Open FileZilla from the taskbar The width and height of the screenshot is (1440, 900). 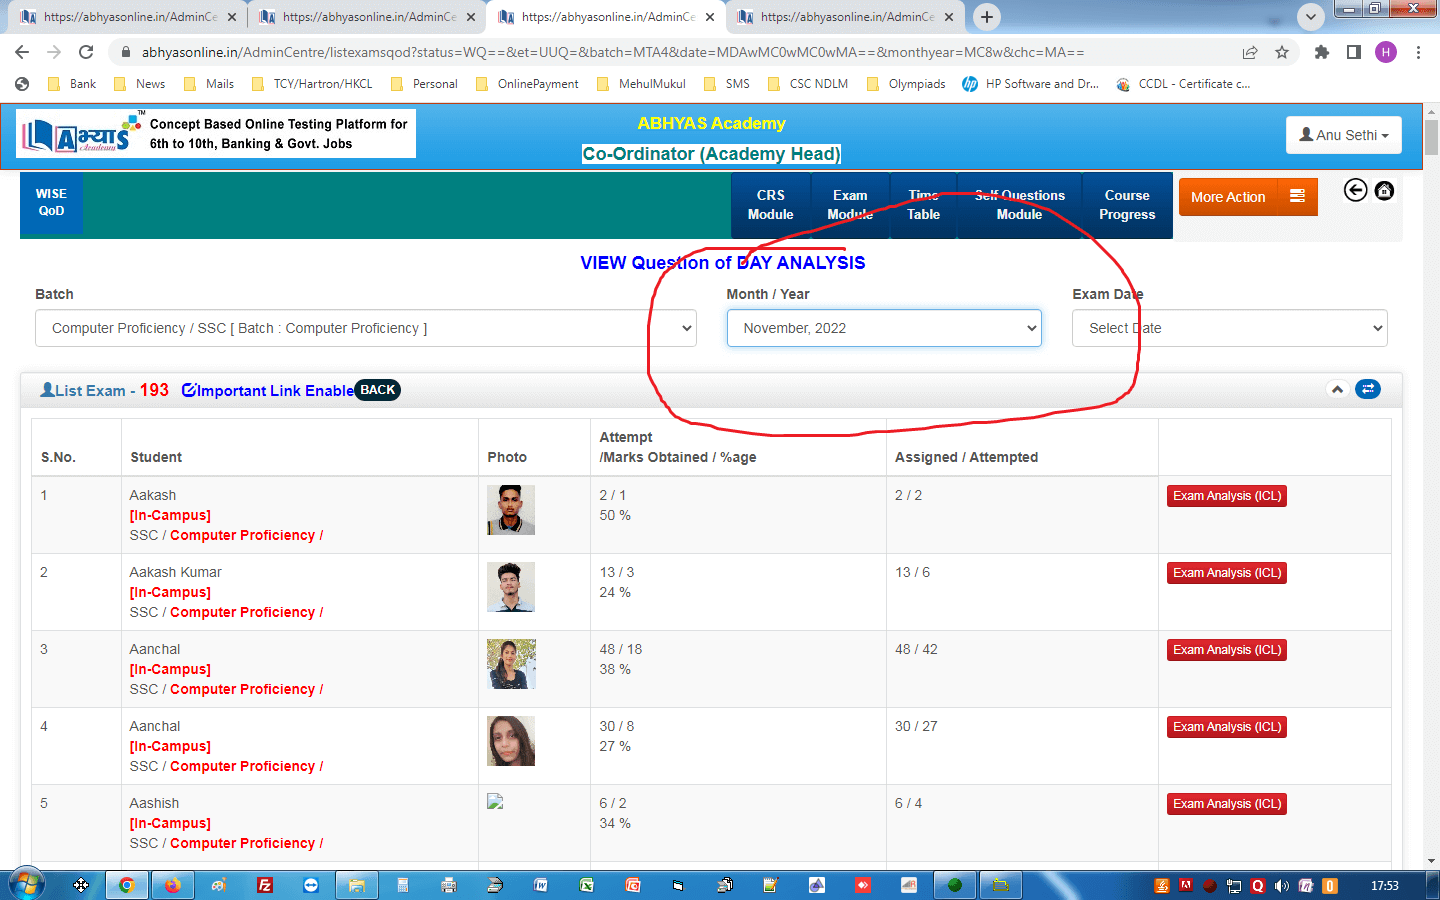pos(265,885)
